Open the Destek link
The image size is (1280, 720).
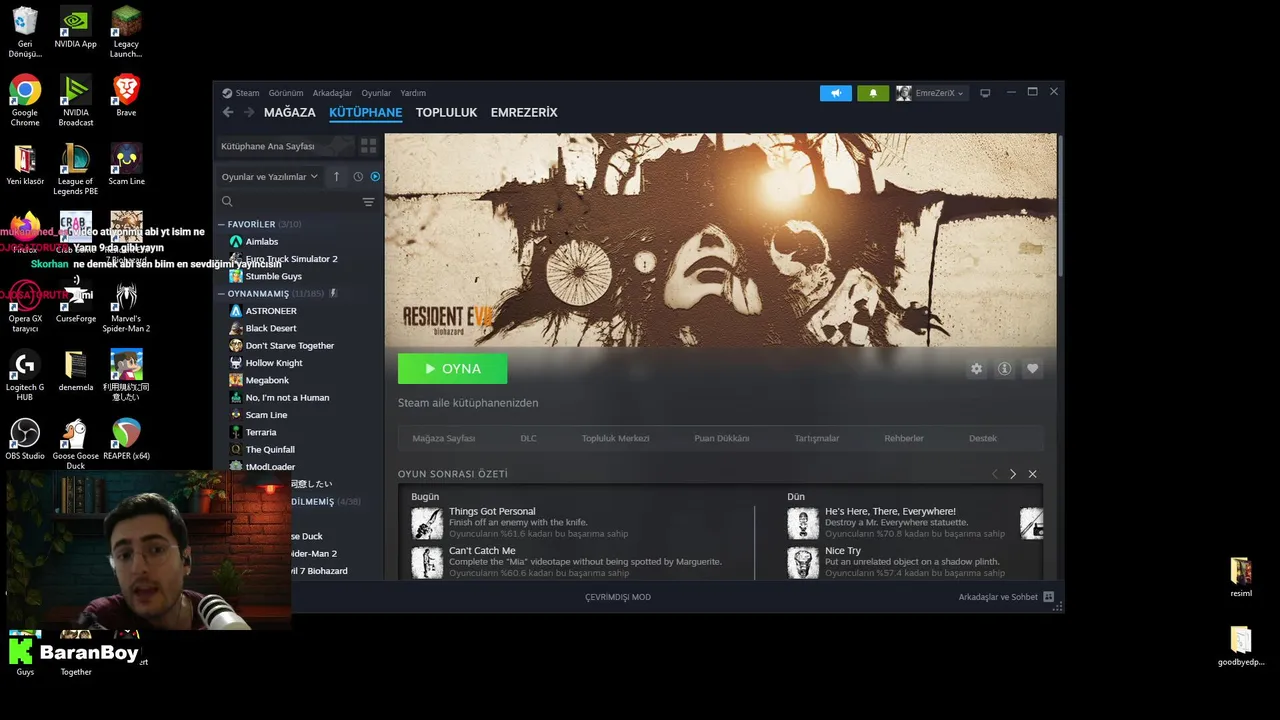coord(983,438)
